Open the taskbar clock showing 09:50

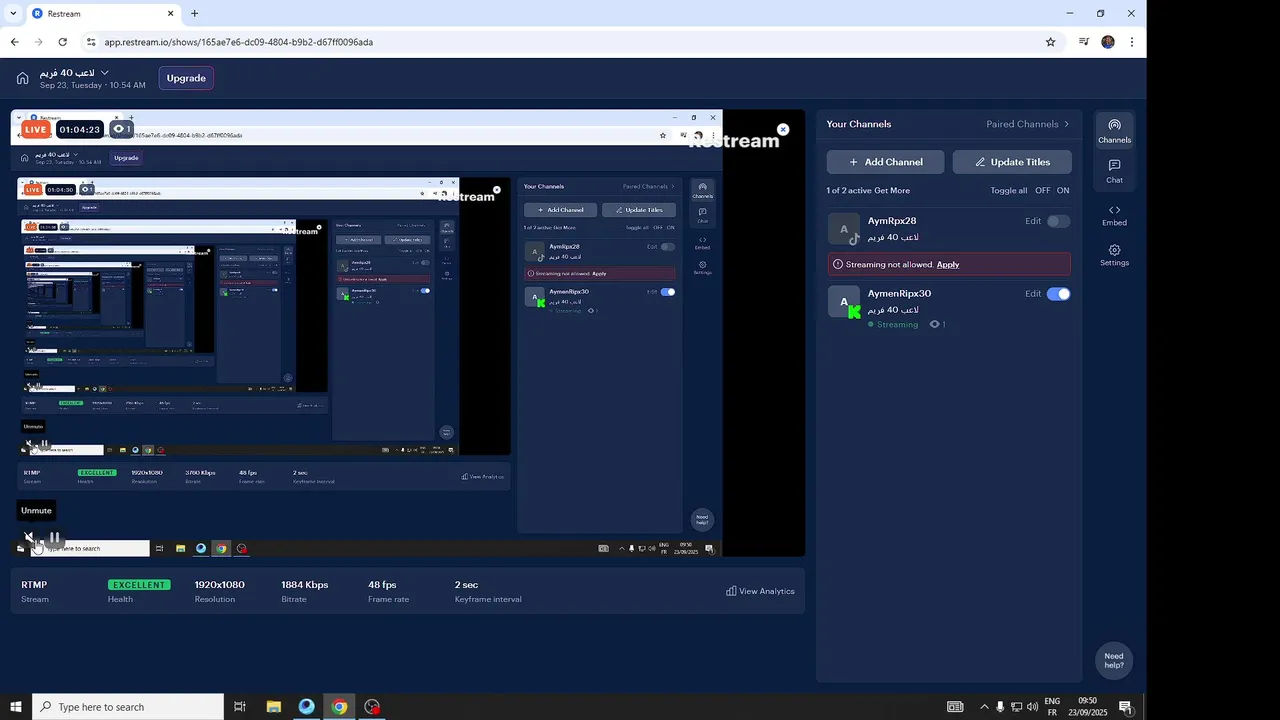(1087, 707)
